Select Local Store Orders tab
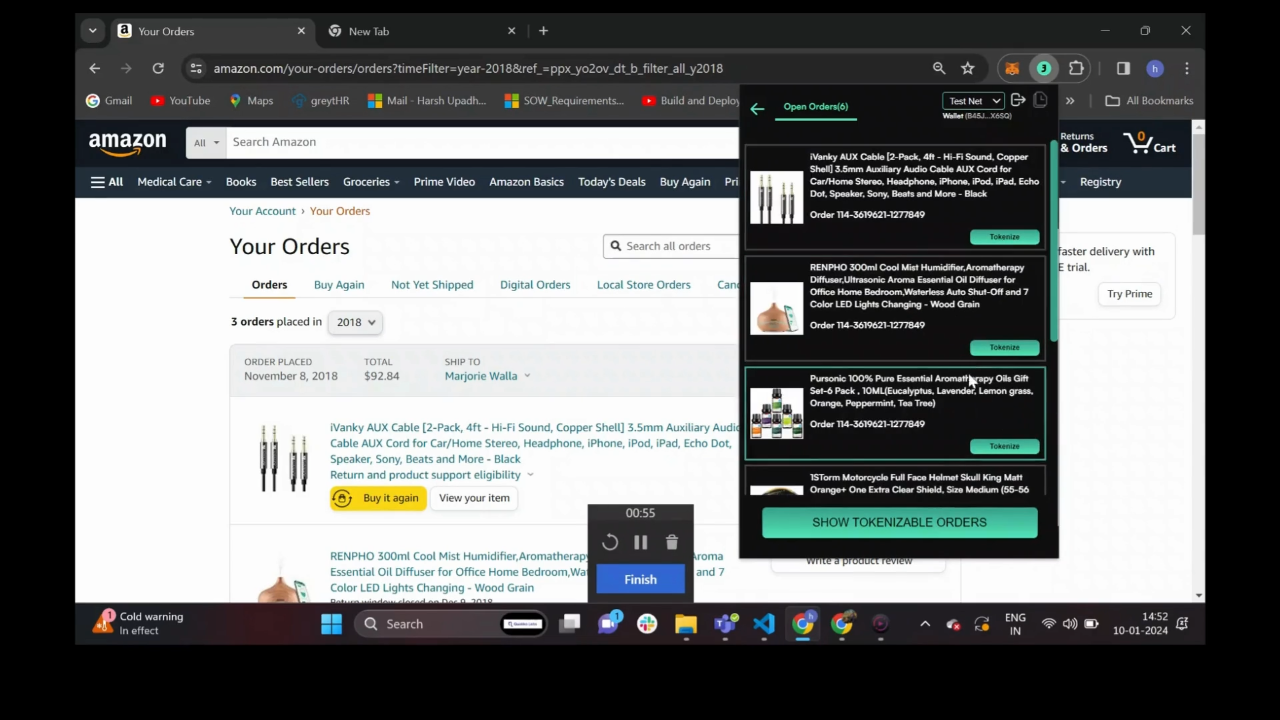This screenshot has height=720, width=1280. [644, 285]
